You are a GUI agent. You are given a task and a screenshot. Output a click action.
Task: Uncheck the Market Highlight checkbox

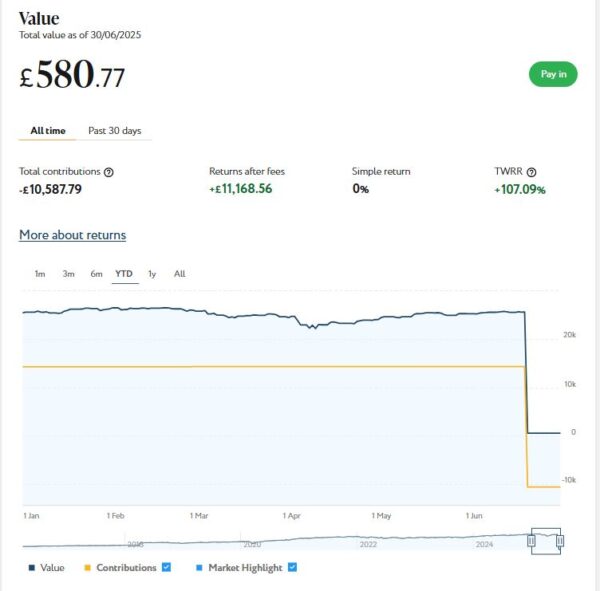[x=292, y=567]
